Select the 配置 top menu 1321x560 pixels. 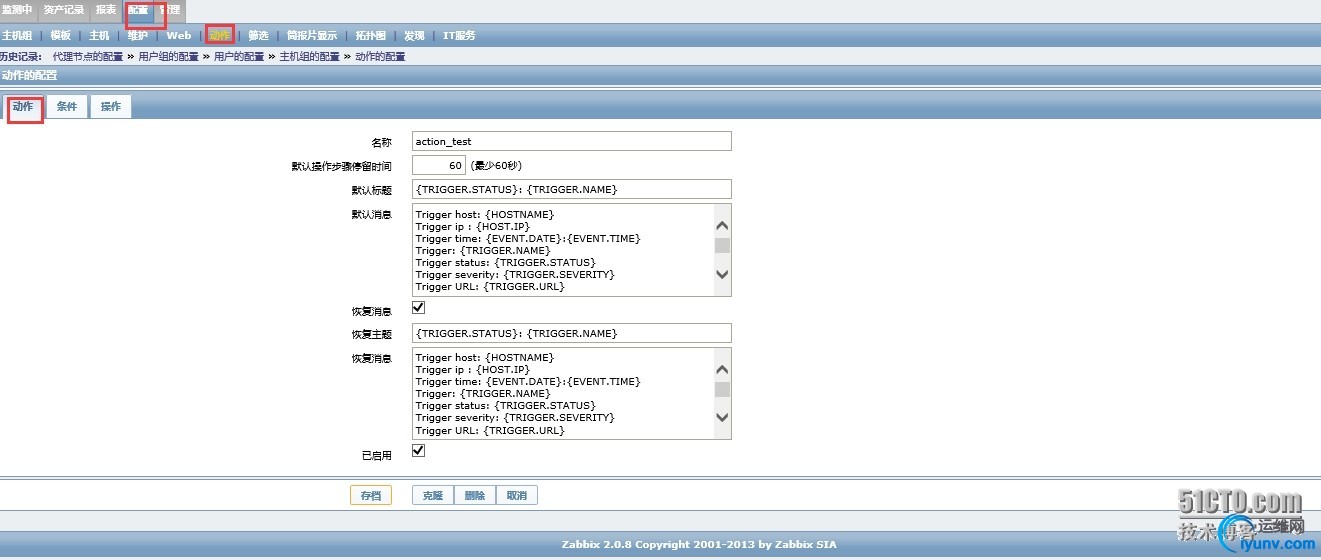[138, 10]
